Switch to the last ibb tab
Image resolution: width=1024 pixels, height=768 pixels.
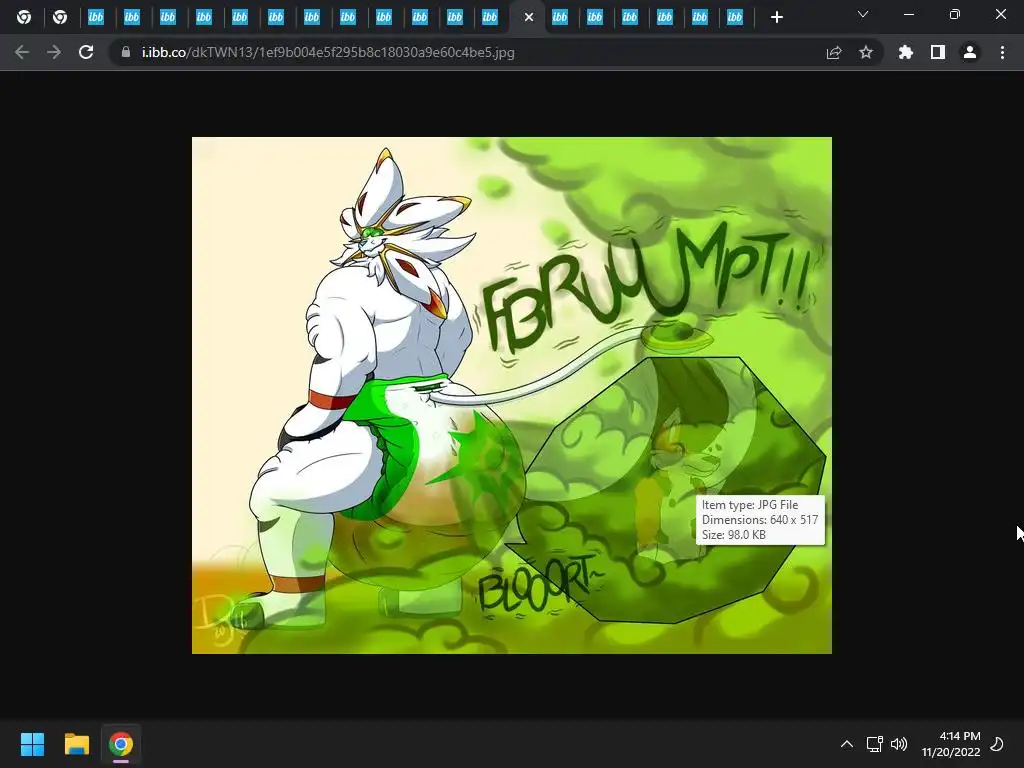[x=735, y=17]
